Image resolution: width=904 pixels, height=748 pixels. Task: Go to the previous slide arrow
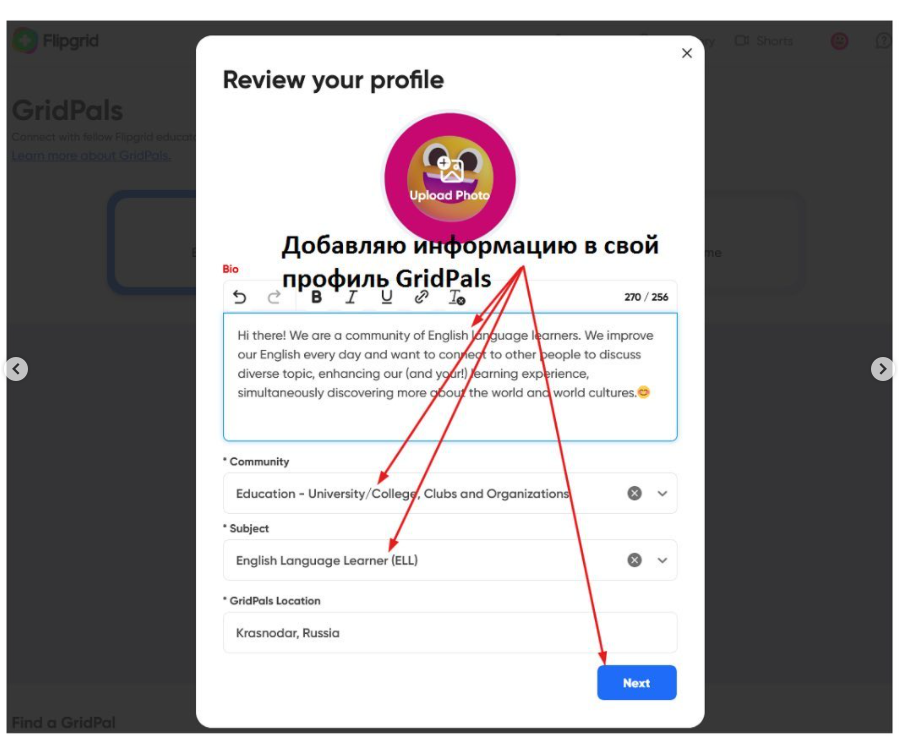point(17,369)
